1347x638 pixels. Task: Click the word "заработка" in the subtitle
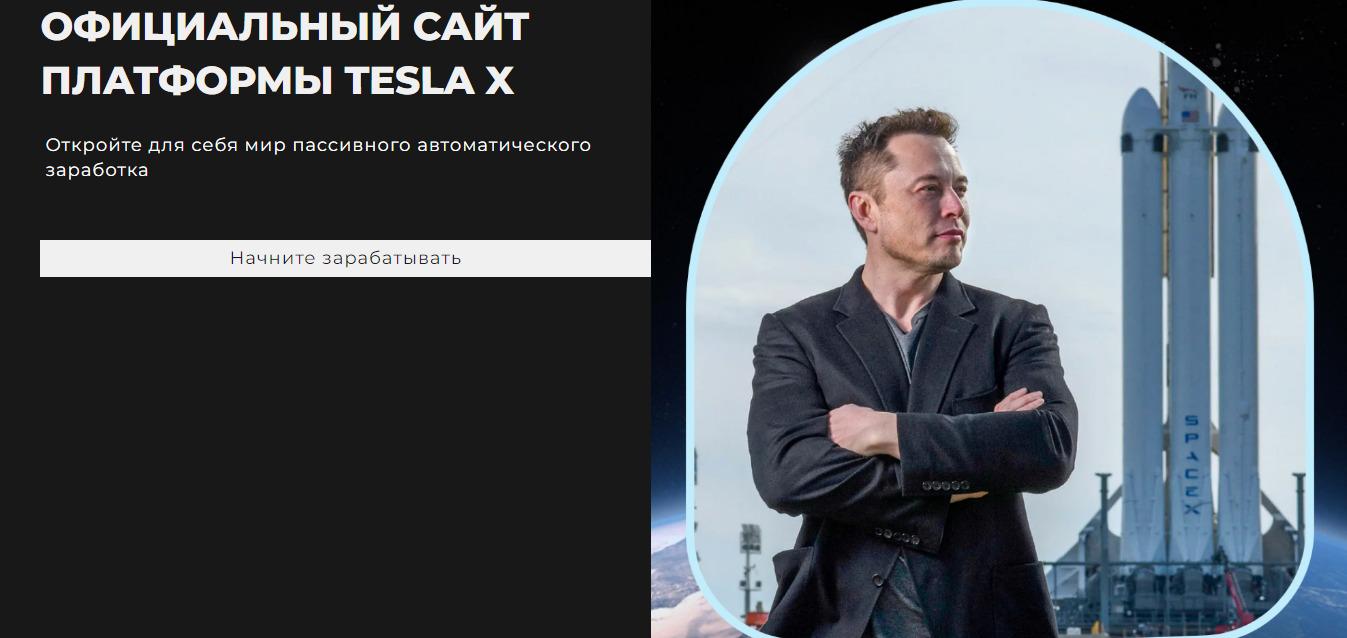click(x=97, y=170)
